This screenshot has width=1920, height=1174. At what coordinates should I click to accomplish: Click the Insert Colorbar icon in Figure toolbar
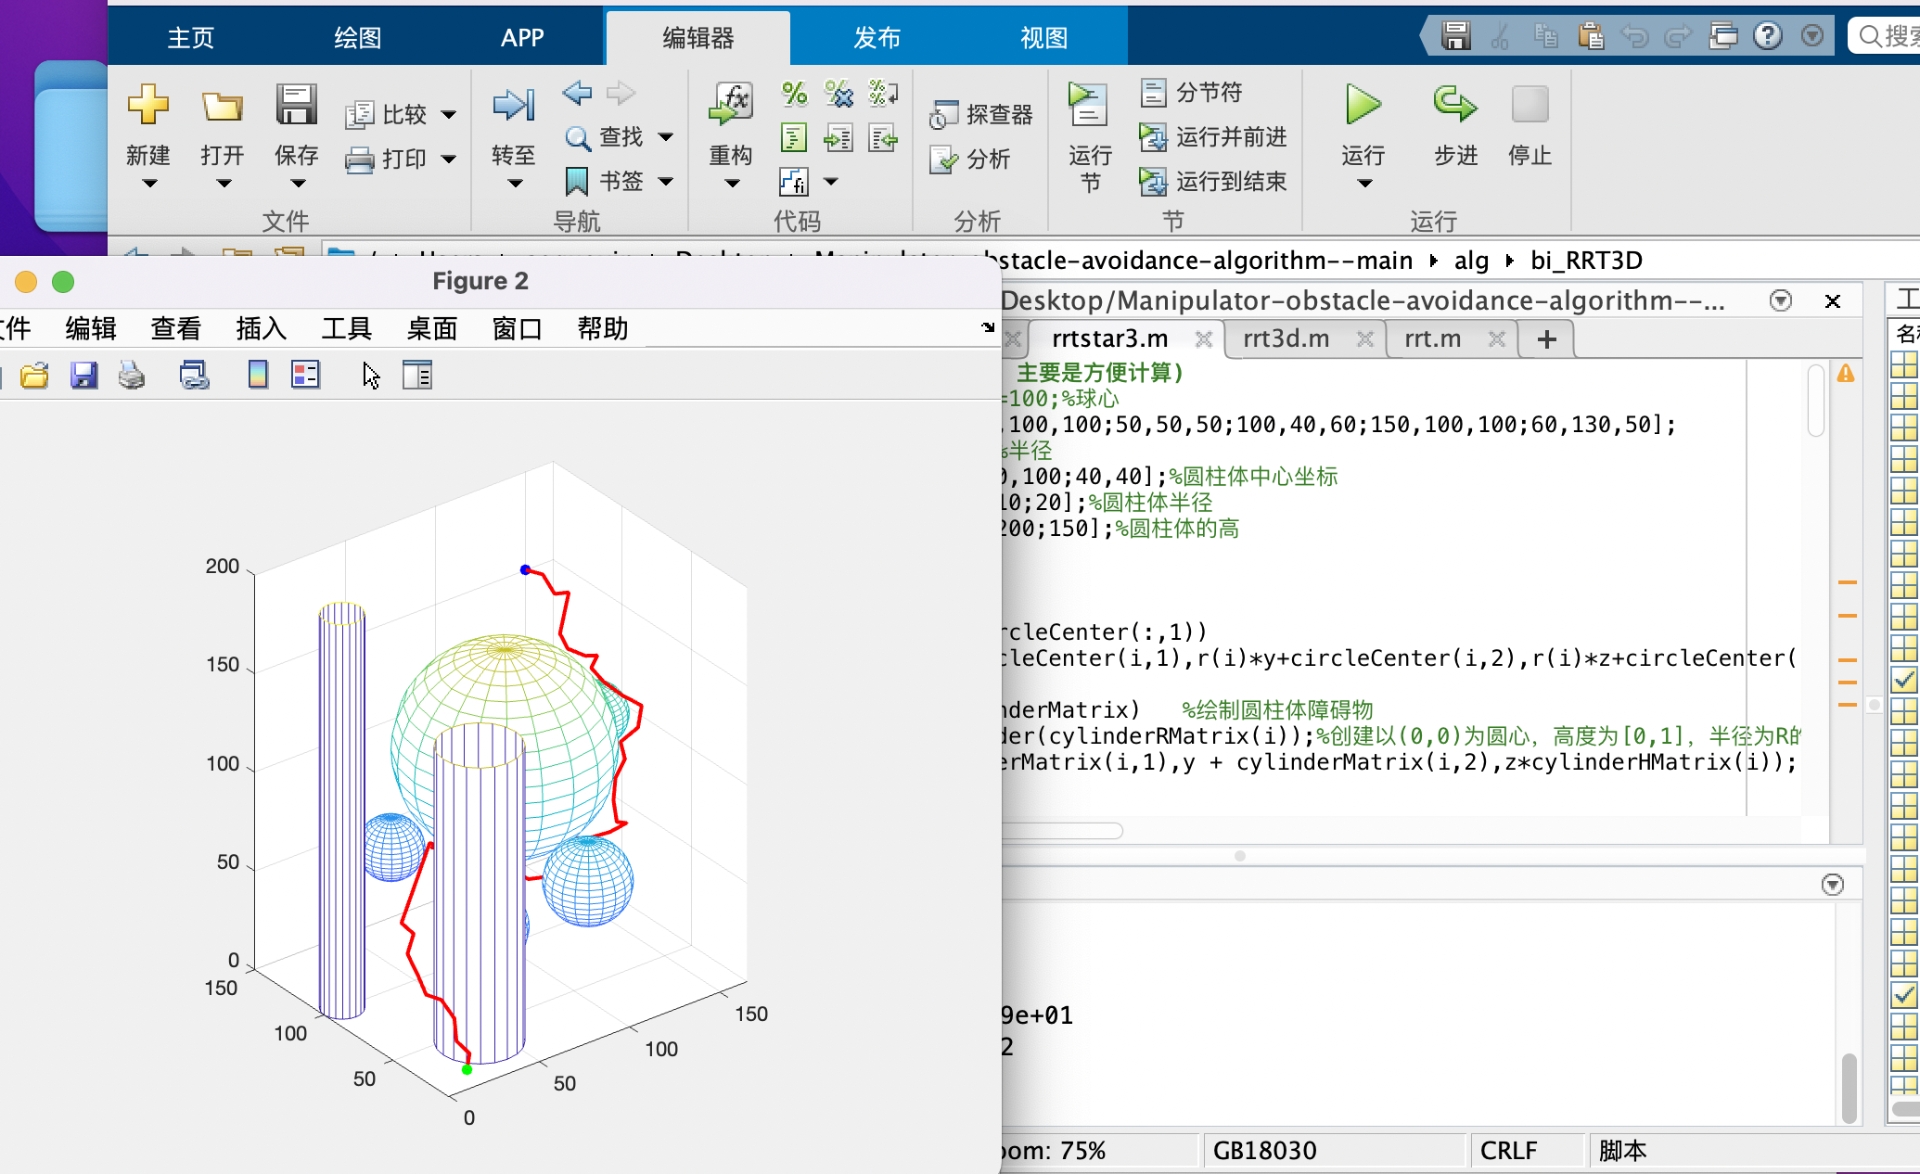pyautogui.click(x=258, y=375)
